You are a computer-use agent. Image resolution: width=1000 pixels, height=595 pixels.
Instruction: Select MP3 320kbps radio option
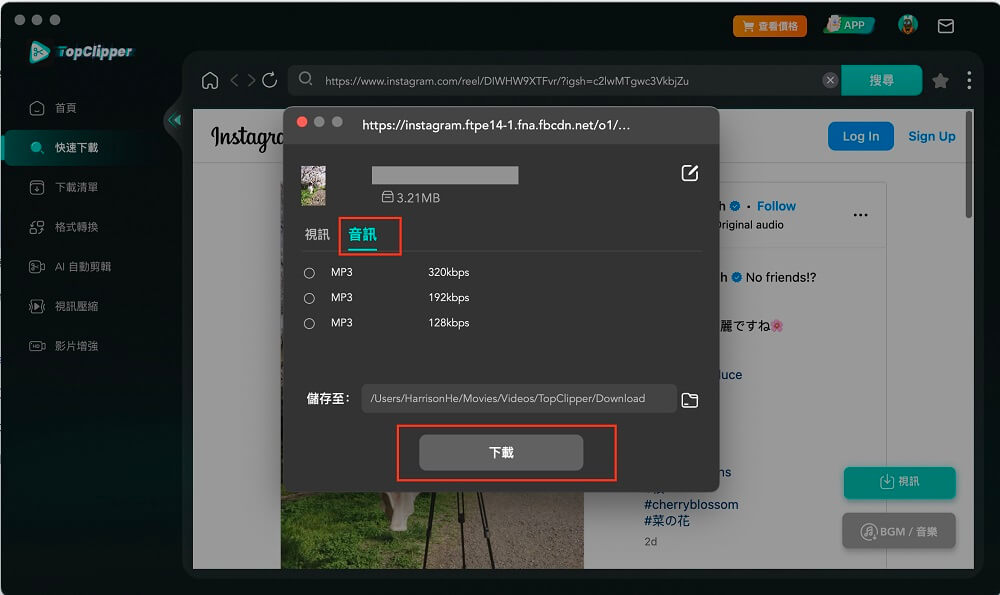(309, 273)
